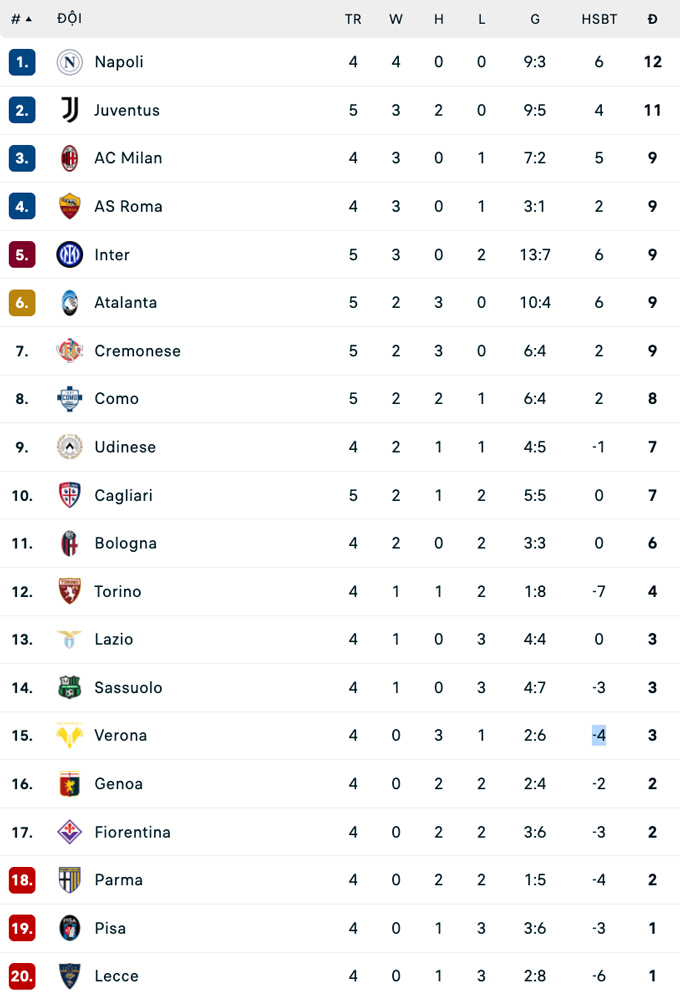Screen dimensions: 680x996
Task: Open the Bologna team link
Action: click(125, 543)
